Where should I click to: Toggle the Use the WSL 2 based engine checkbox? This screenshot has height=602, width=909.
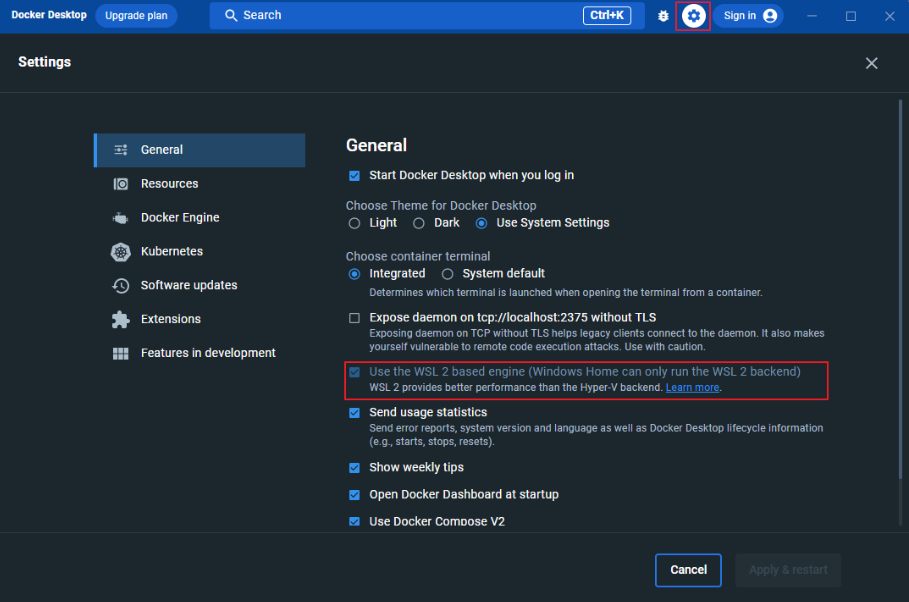click(354, 372)
